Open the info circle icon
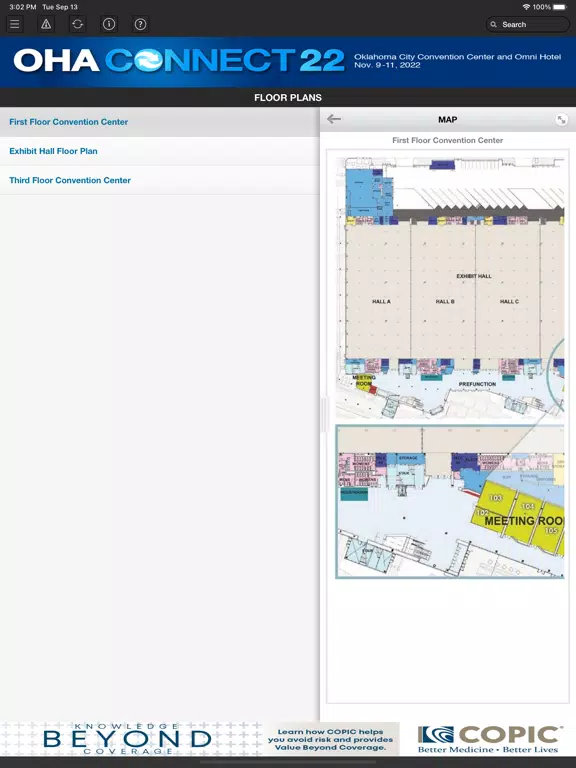 point(109,24)
